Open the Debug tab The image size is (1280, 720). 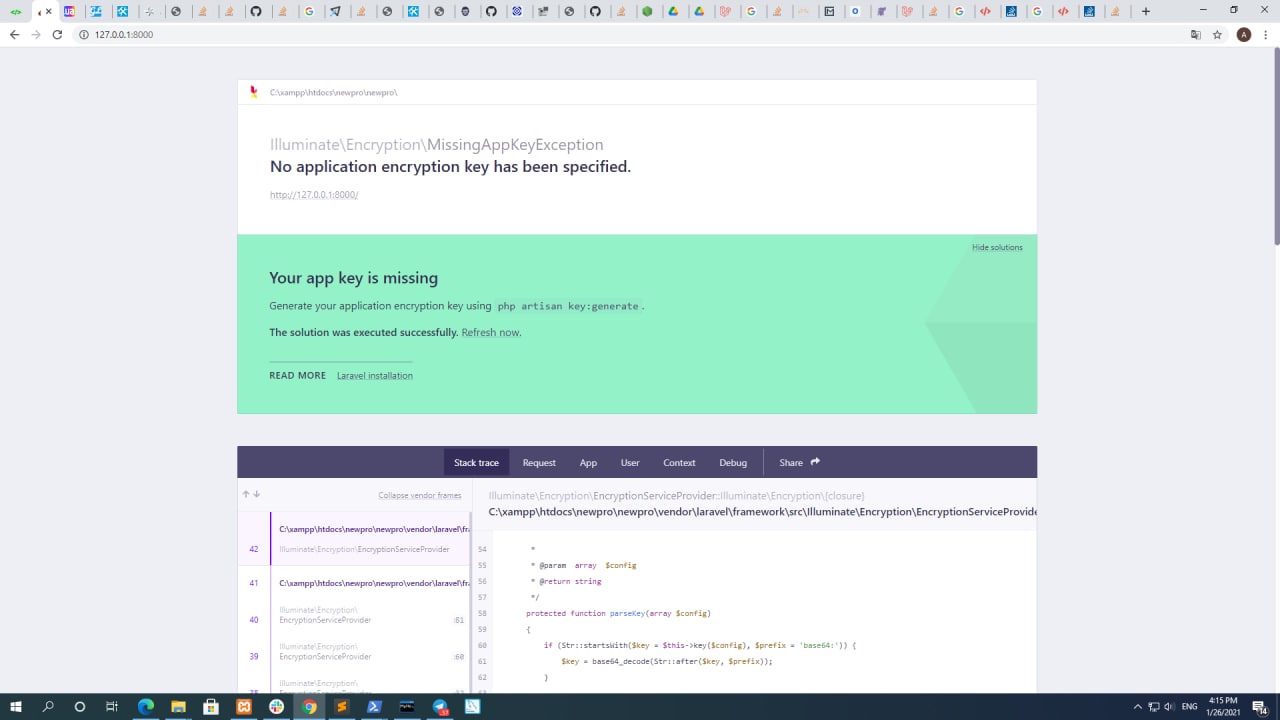pos(733,462)
